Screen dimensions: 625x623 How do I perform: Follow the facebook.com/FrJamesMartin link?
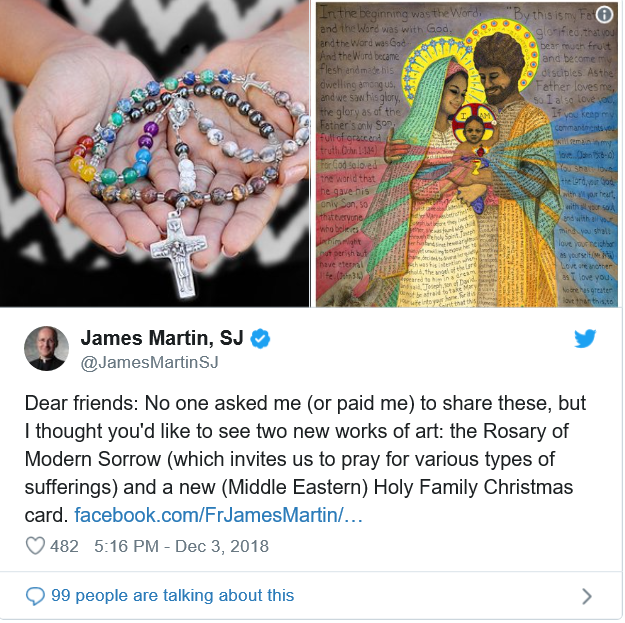pos(218,515)
